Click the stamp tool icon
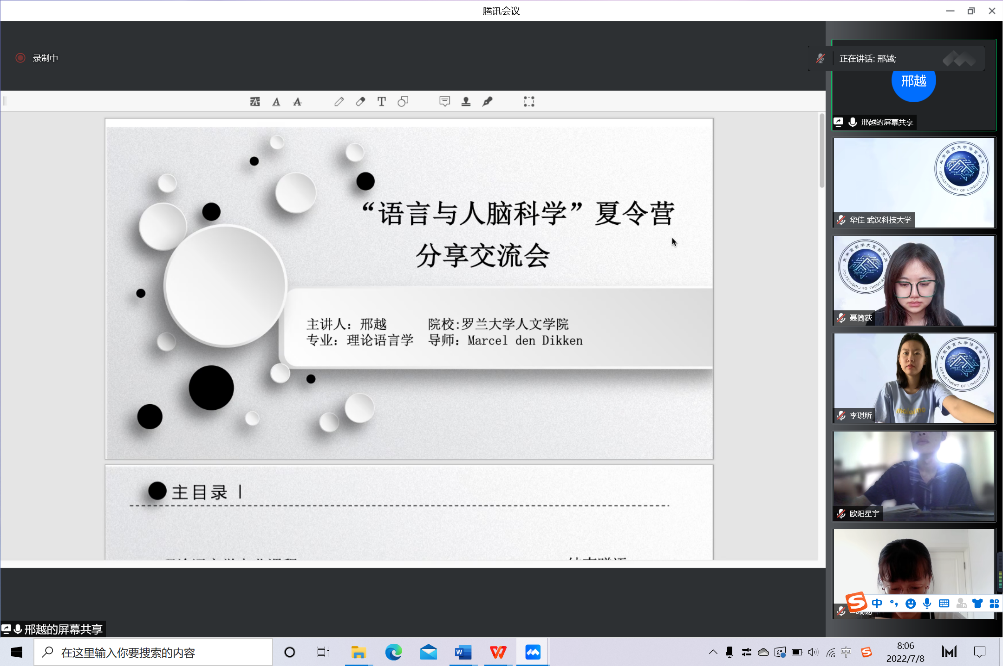Image resolution: width=1003 pixels, height=666 pixels. coord(466,102)
